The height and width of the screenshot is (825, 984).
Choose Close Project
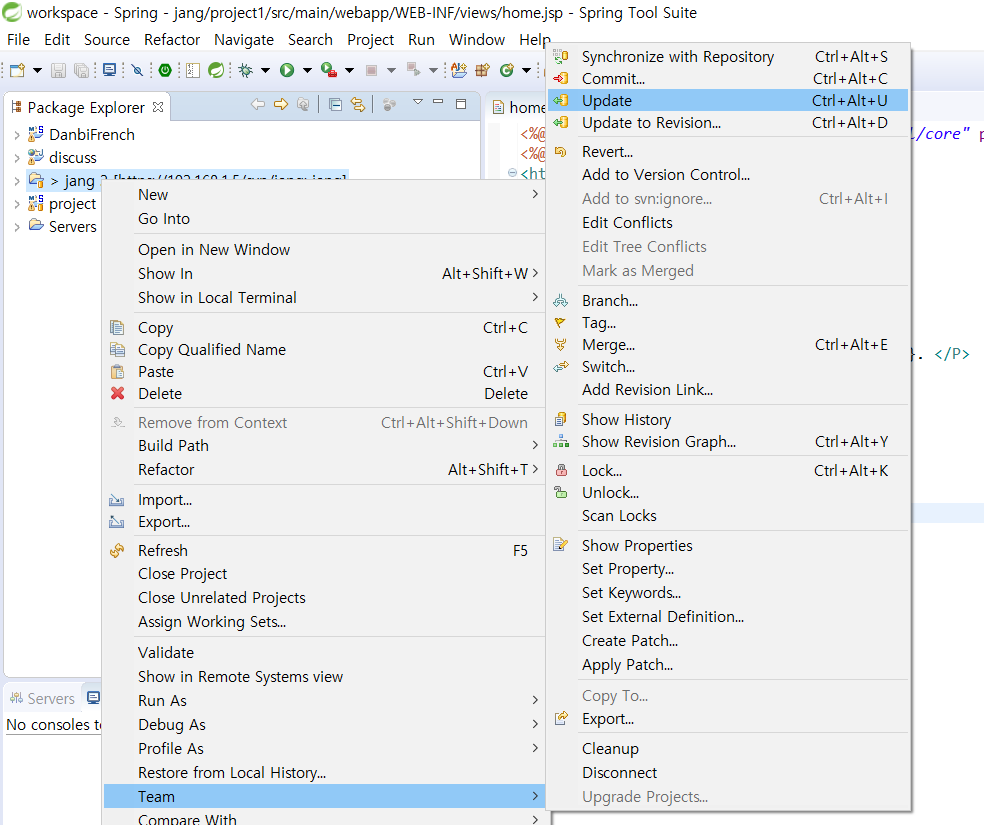coord(324,573)
